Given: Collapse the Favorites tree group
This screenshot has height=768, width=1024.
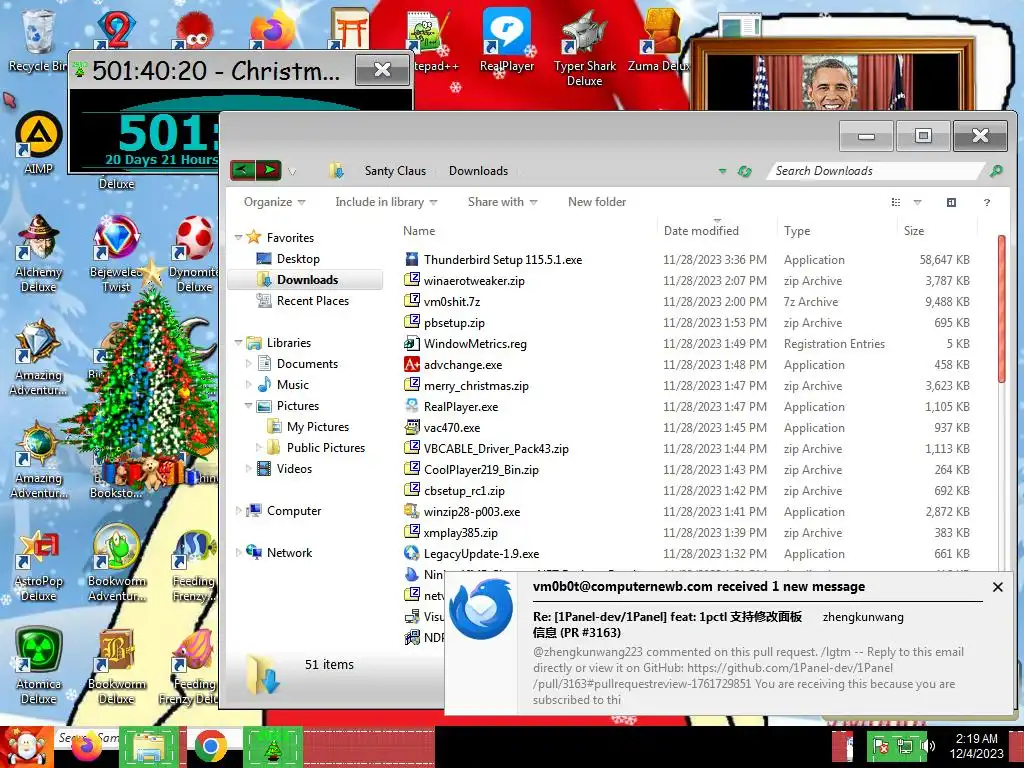Looking at the screenshot, I should click(238, 238).
